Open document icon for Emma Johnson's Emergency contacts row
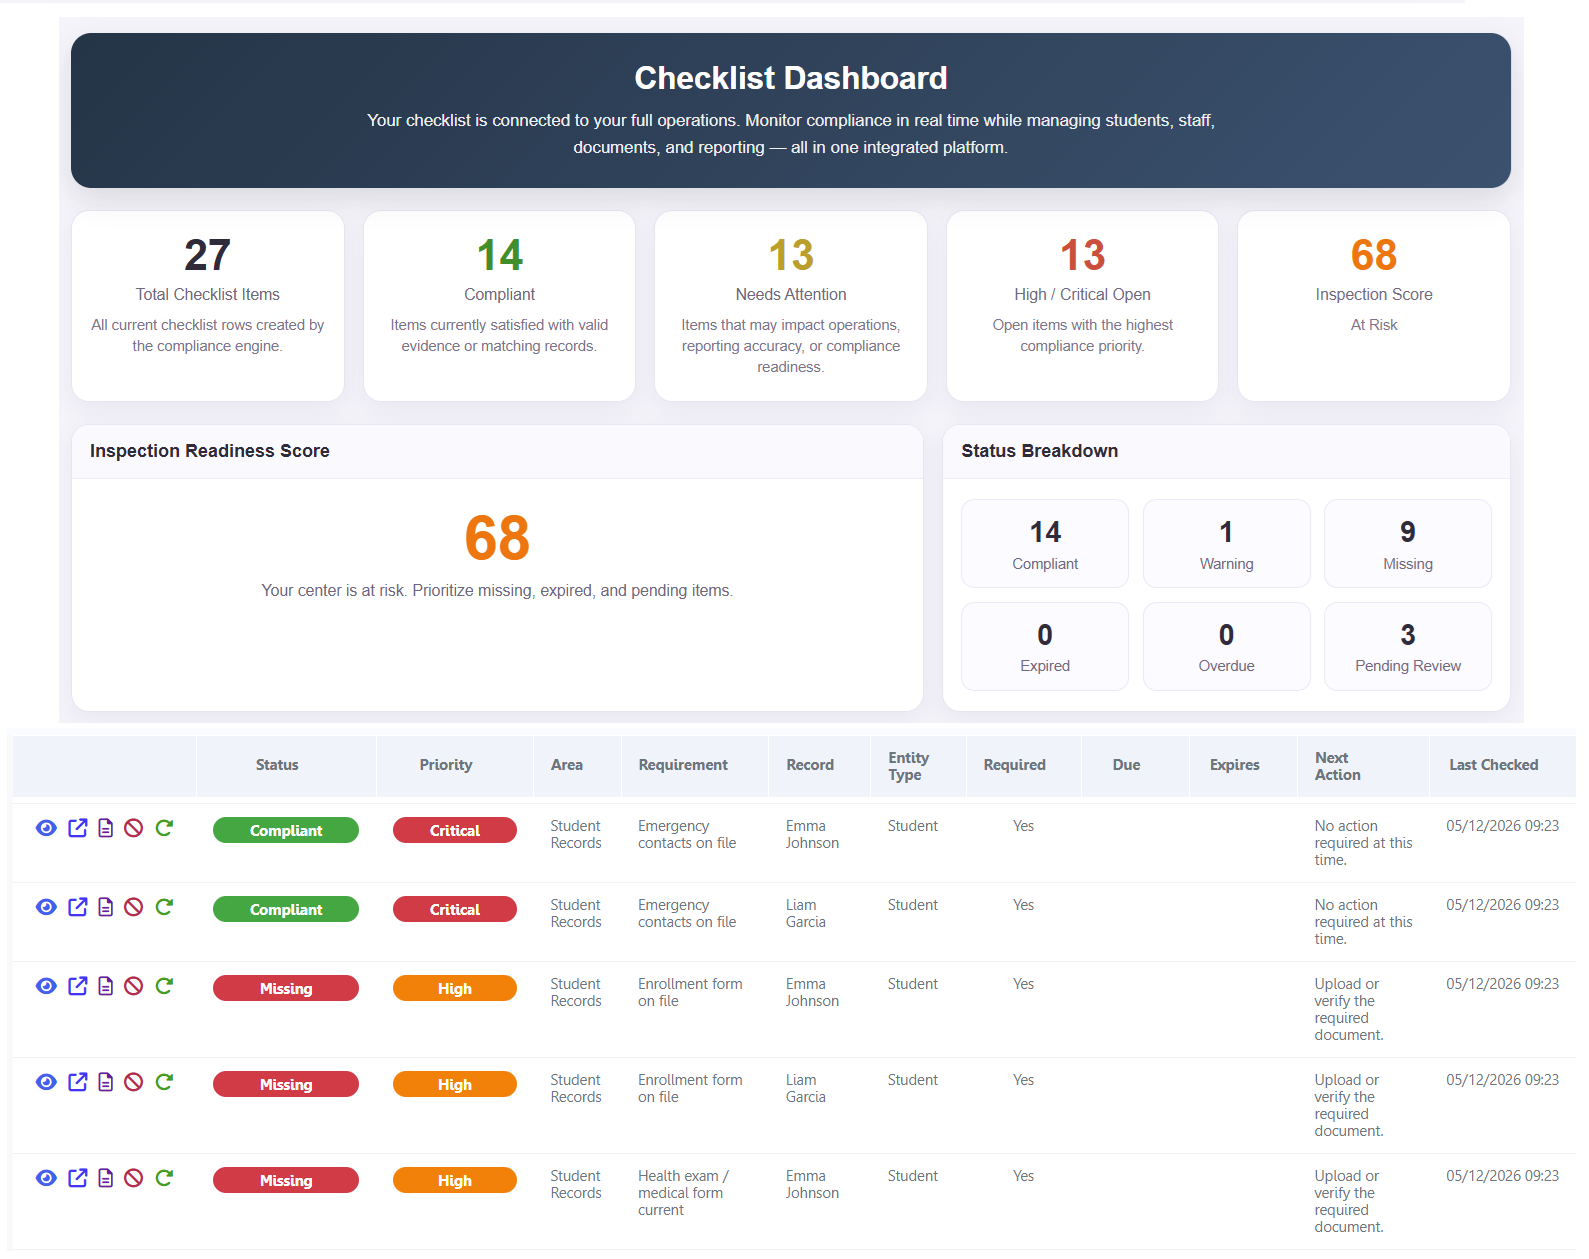The width and height of the screenshot is (1589, 1259). pyautogui.click(x=105, y=828)
